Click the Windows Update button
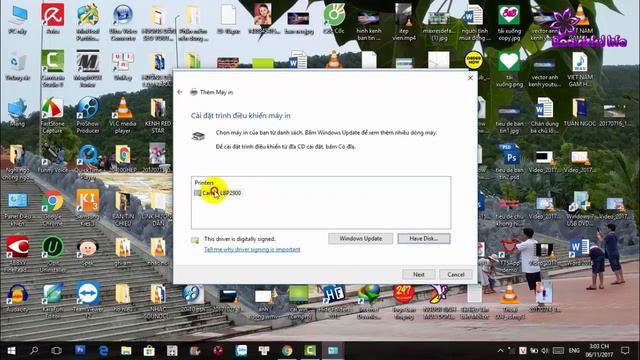Screen dimensions: 640x360 pyautogui.click(x=360, y=238)
